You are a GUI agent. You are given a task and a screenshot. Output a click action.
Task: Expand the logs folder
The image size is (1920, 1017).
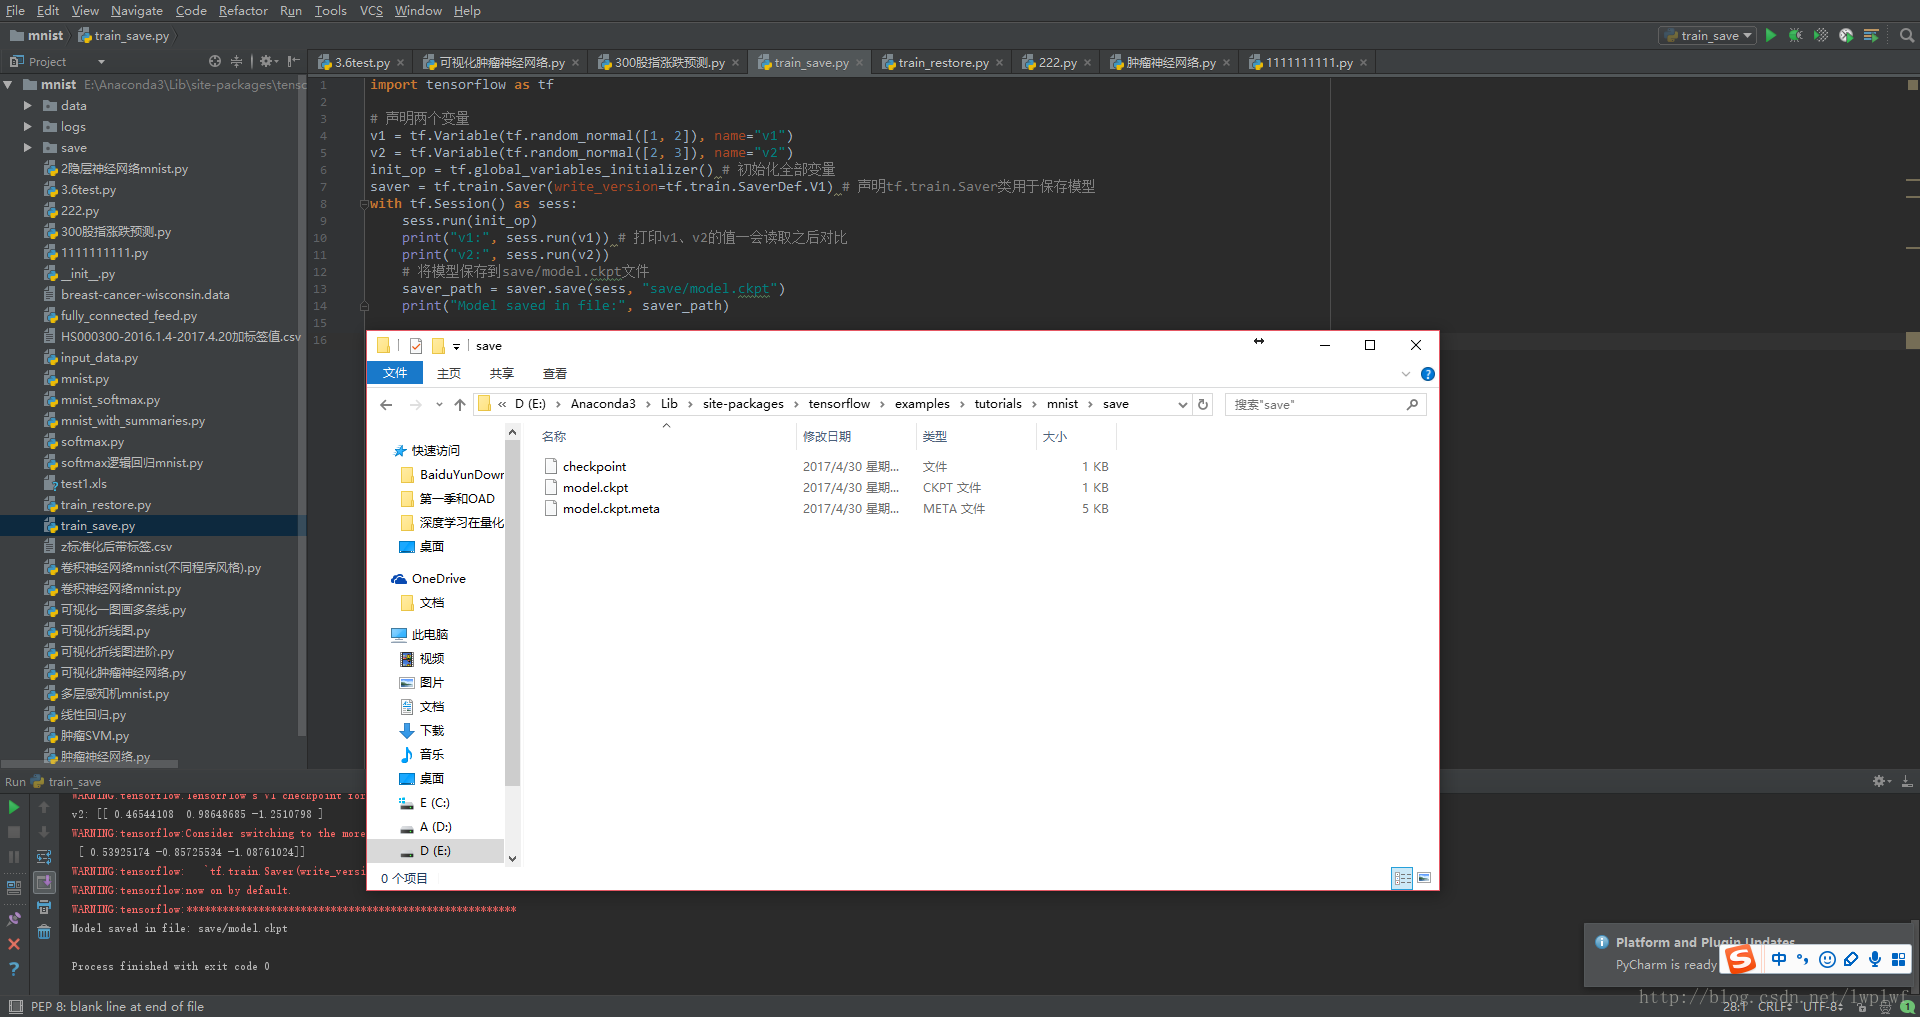click(x=28, y=126)
